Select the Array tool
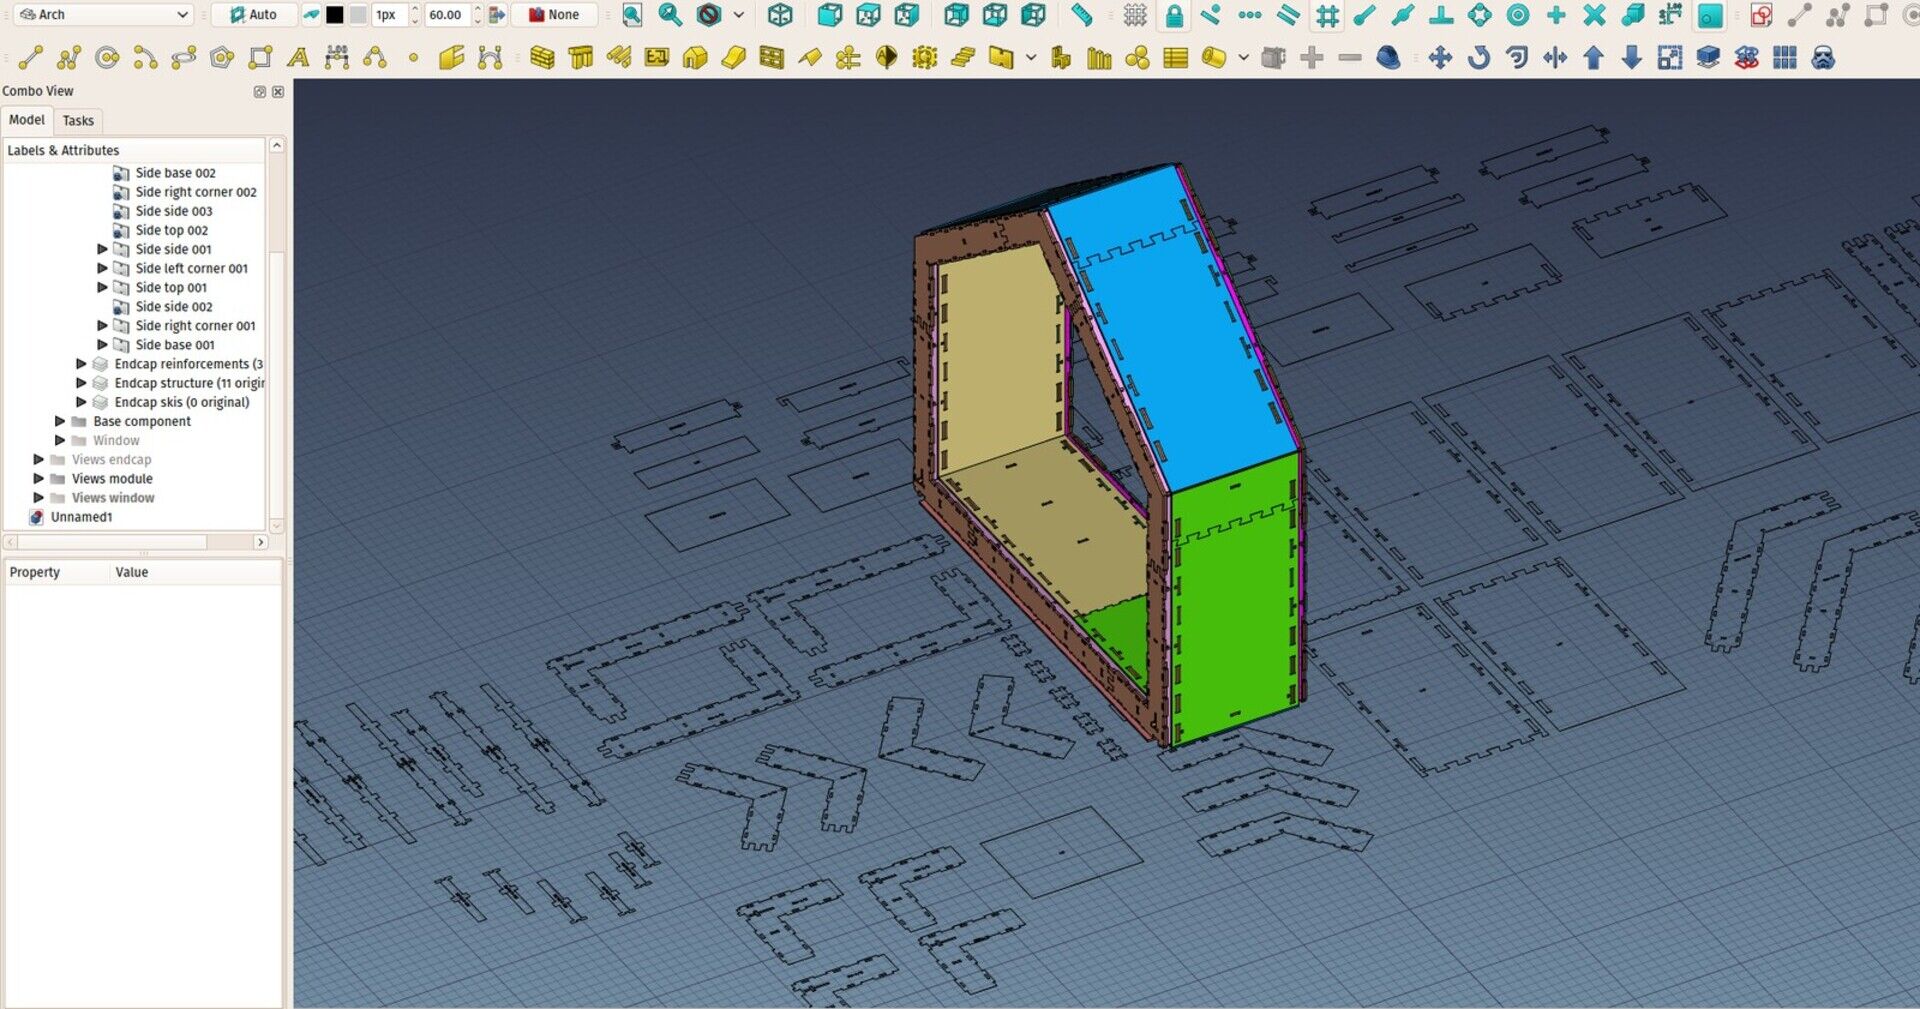The height and width of the screenshot is (1009, 1920). coord(1785,58)
